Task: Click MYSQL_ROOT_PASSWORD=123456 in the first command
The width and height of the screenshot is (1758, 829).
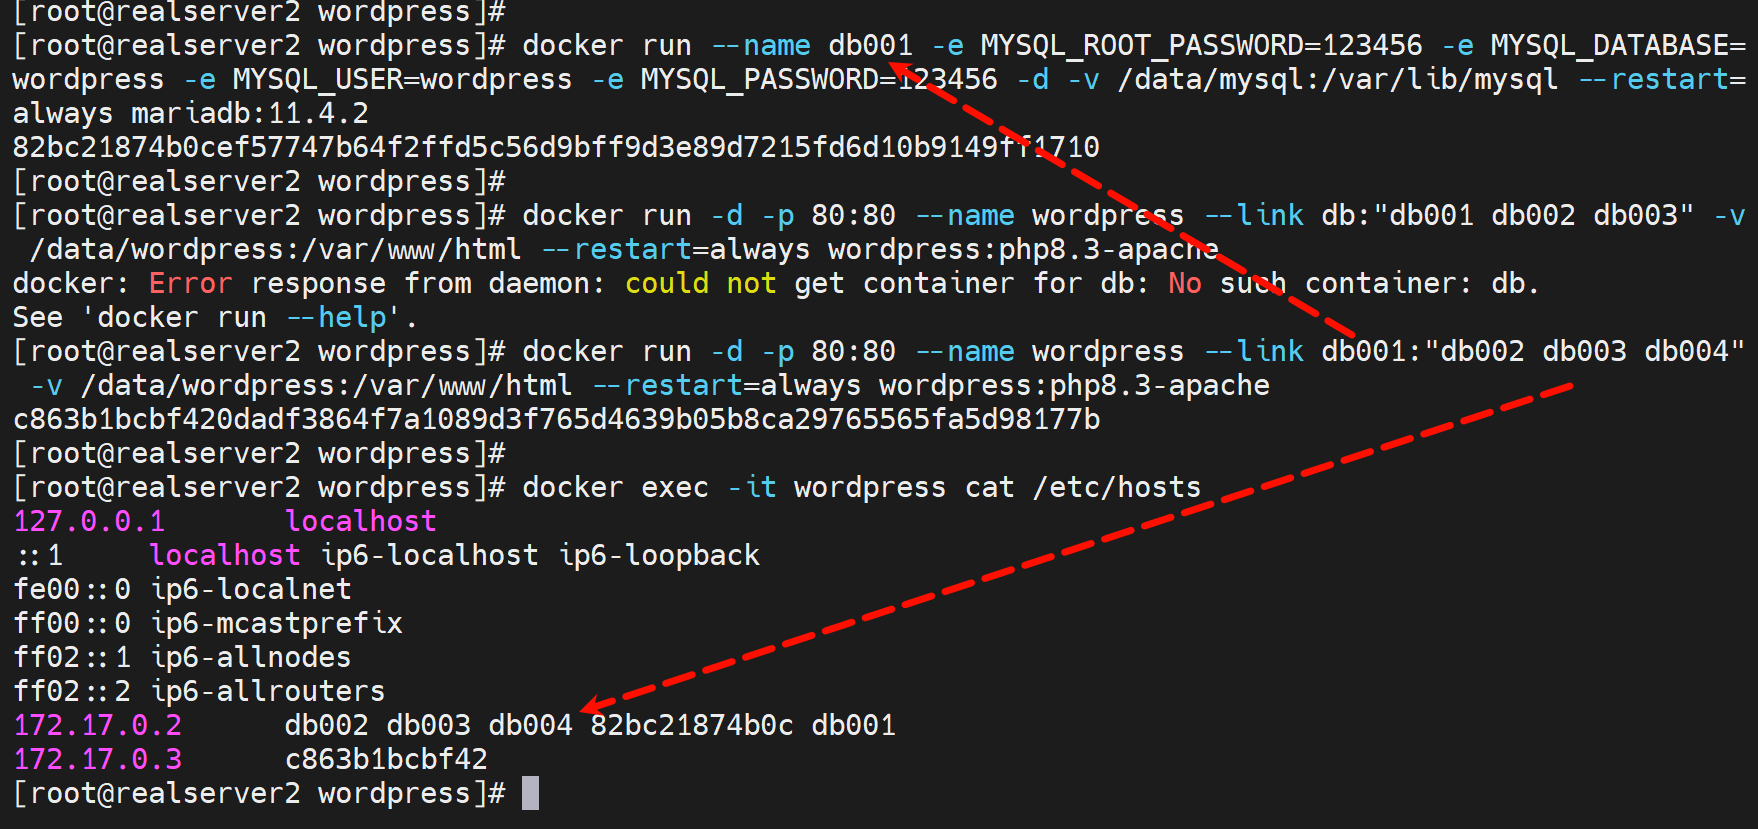Action: point(1201,45)
